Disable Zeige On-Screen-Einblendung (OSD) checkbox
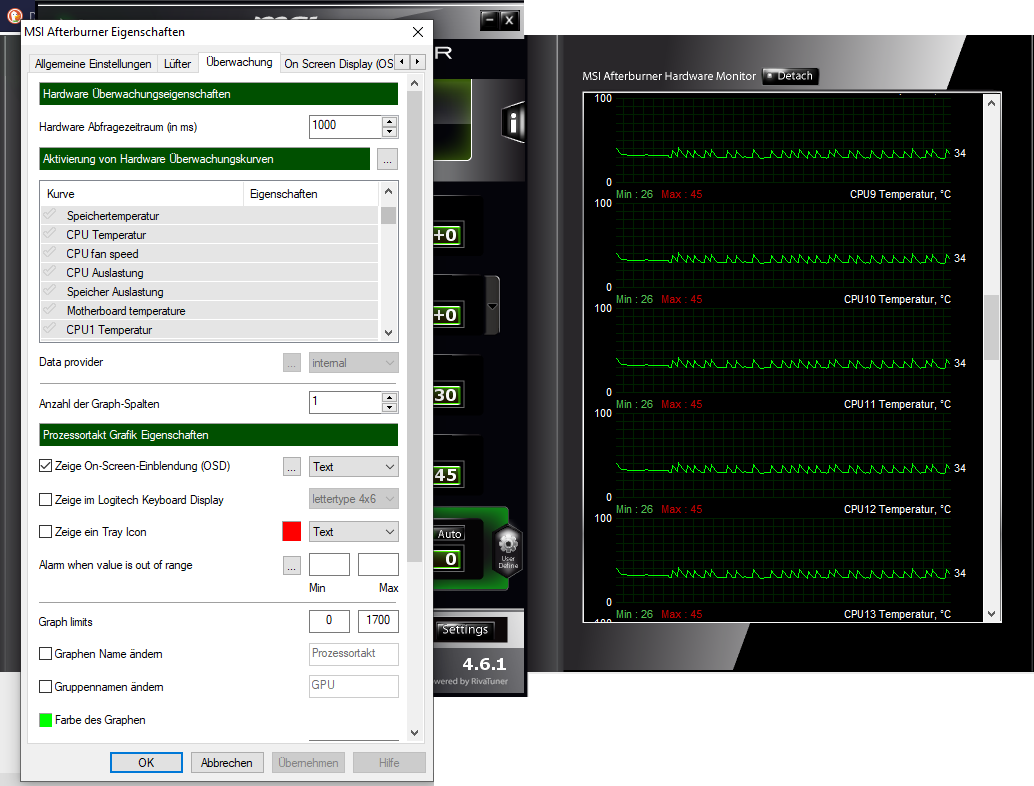1034x786 pixels. point(46,466)
